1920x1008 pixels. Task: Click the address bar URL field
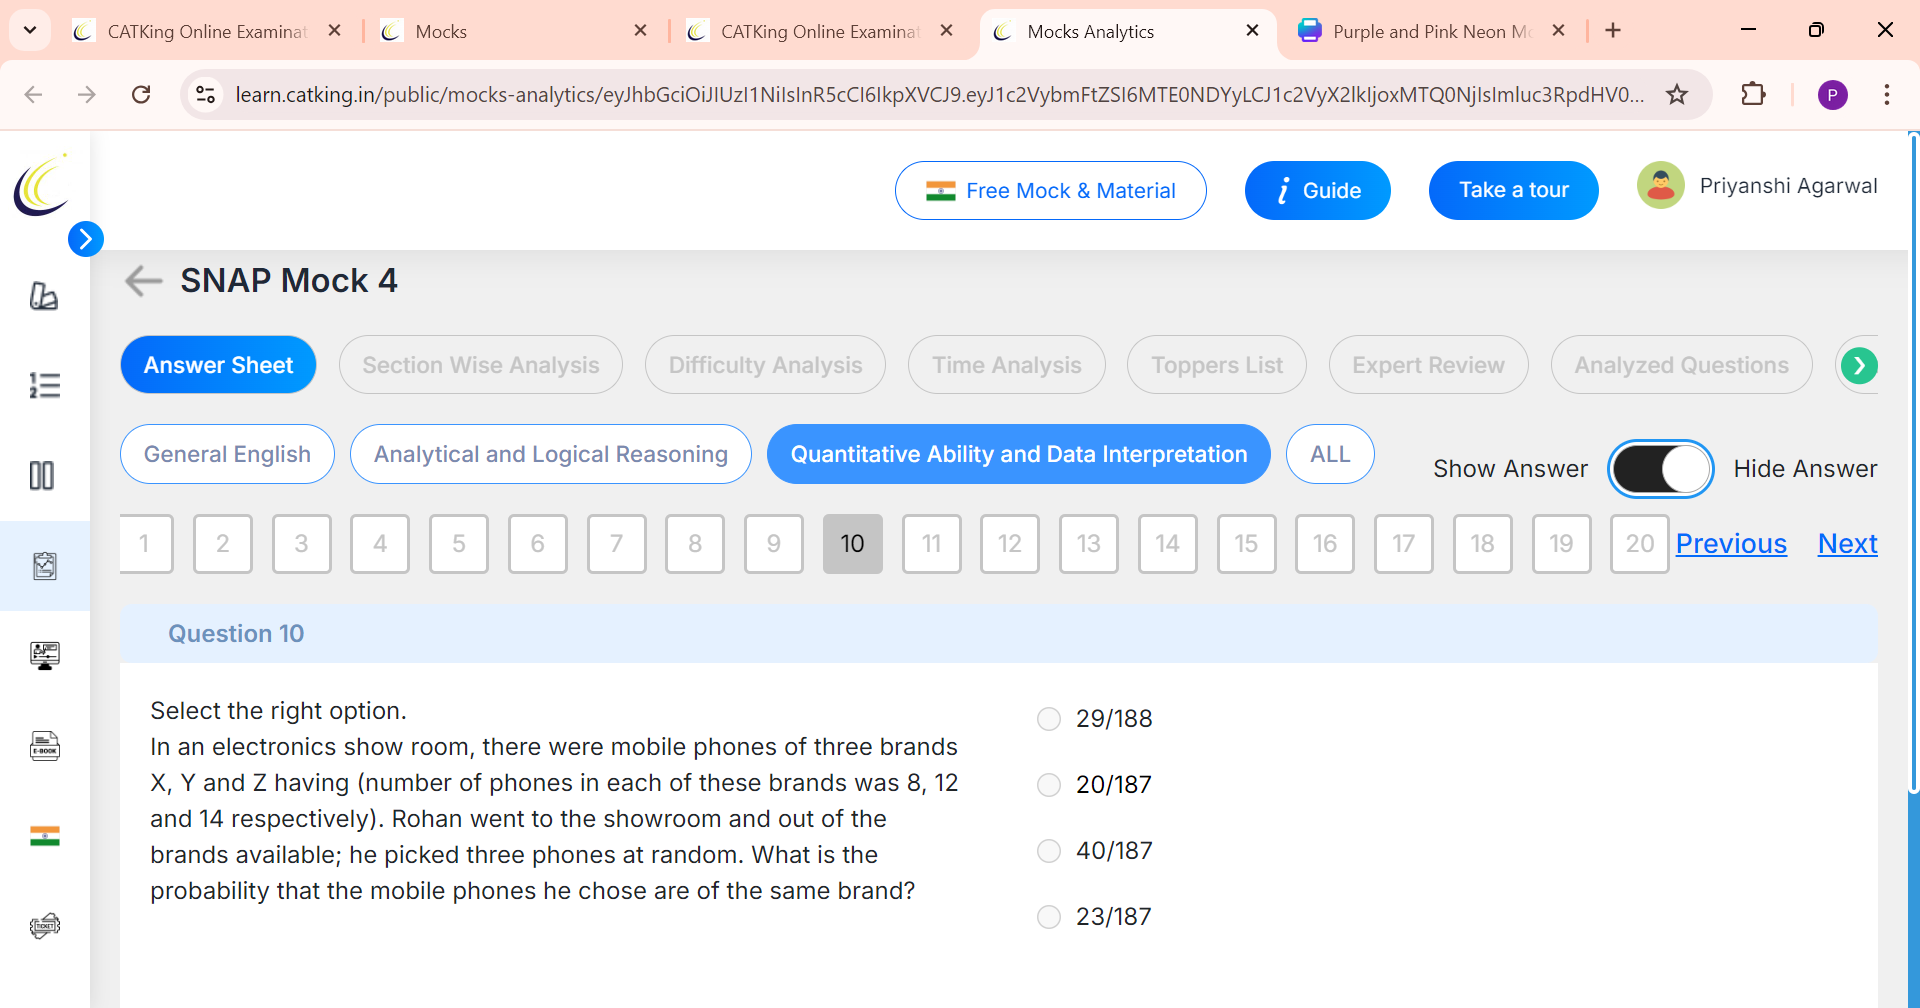940,95
